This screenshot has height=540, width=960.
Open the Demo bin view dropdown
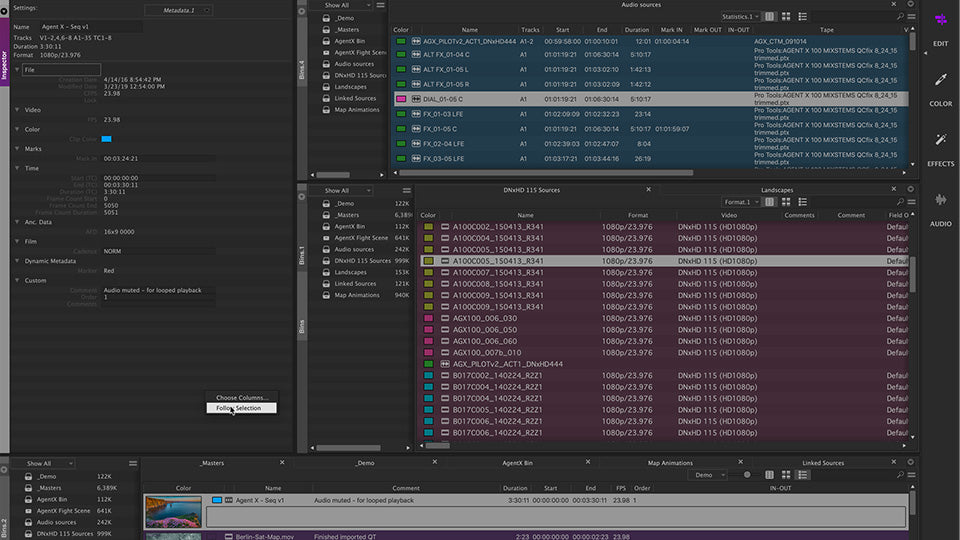coord(707,474)
